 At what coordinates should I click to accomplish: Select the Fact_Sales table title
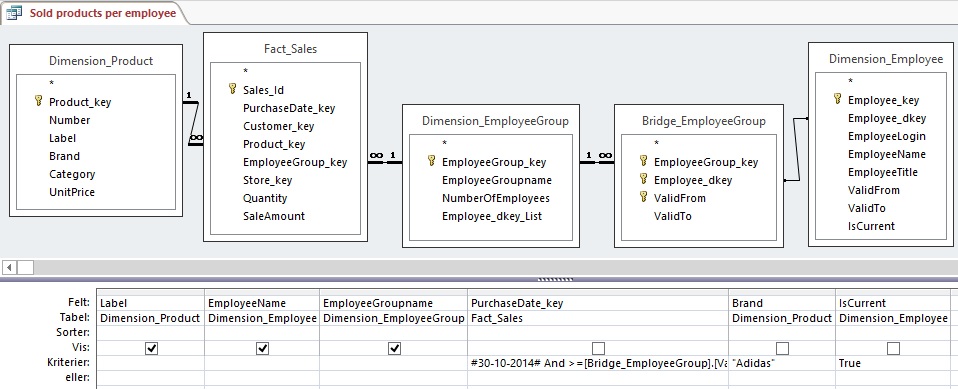[x=290, y=49]
